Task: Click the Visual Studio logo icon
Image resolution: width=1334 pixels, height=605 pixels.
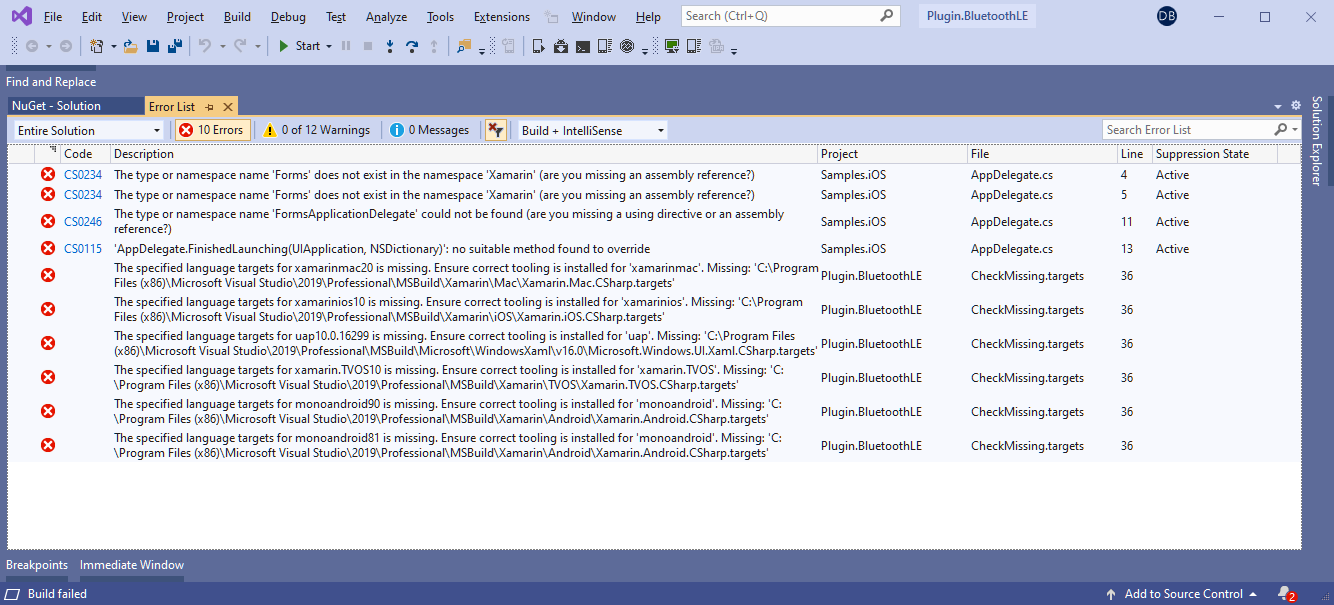Action: pyautogui.click(x=21, y=17)
